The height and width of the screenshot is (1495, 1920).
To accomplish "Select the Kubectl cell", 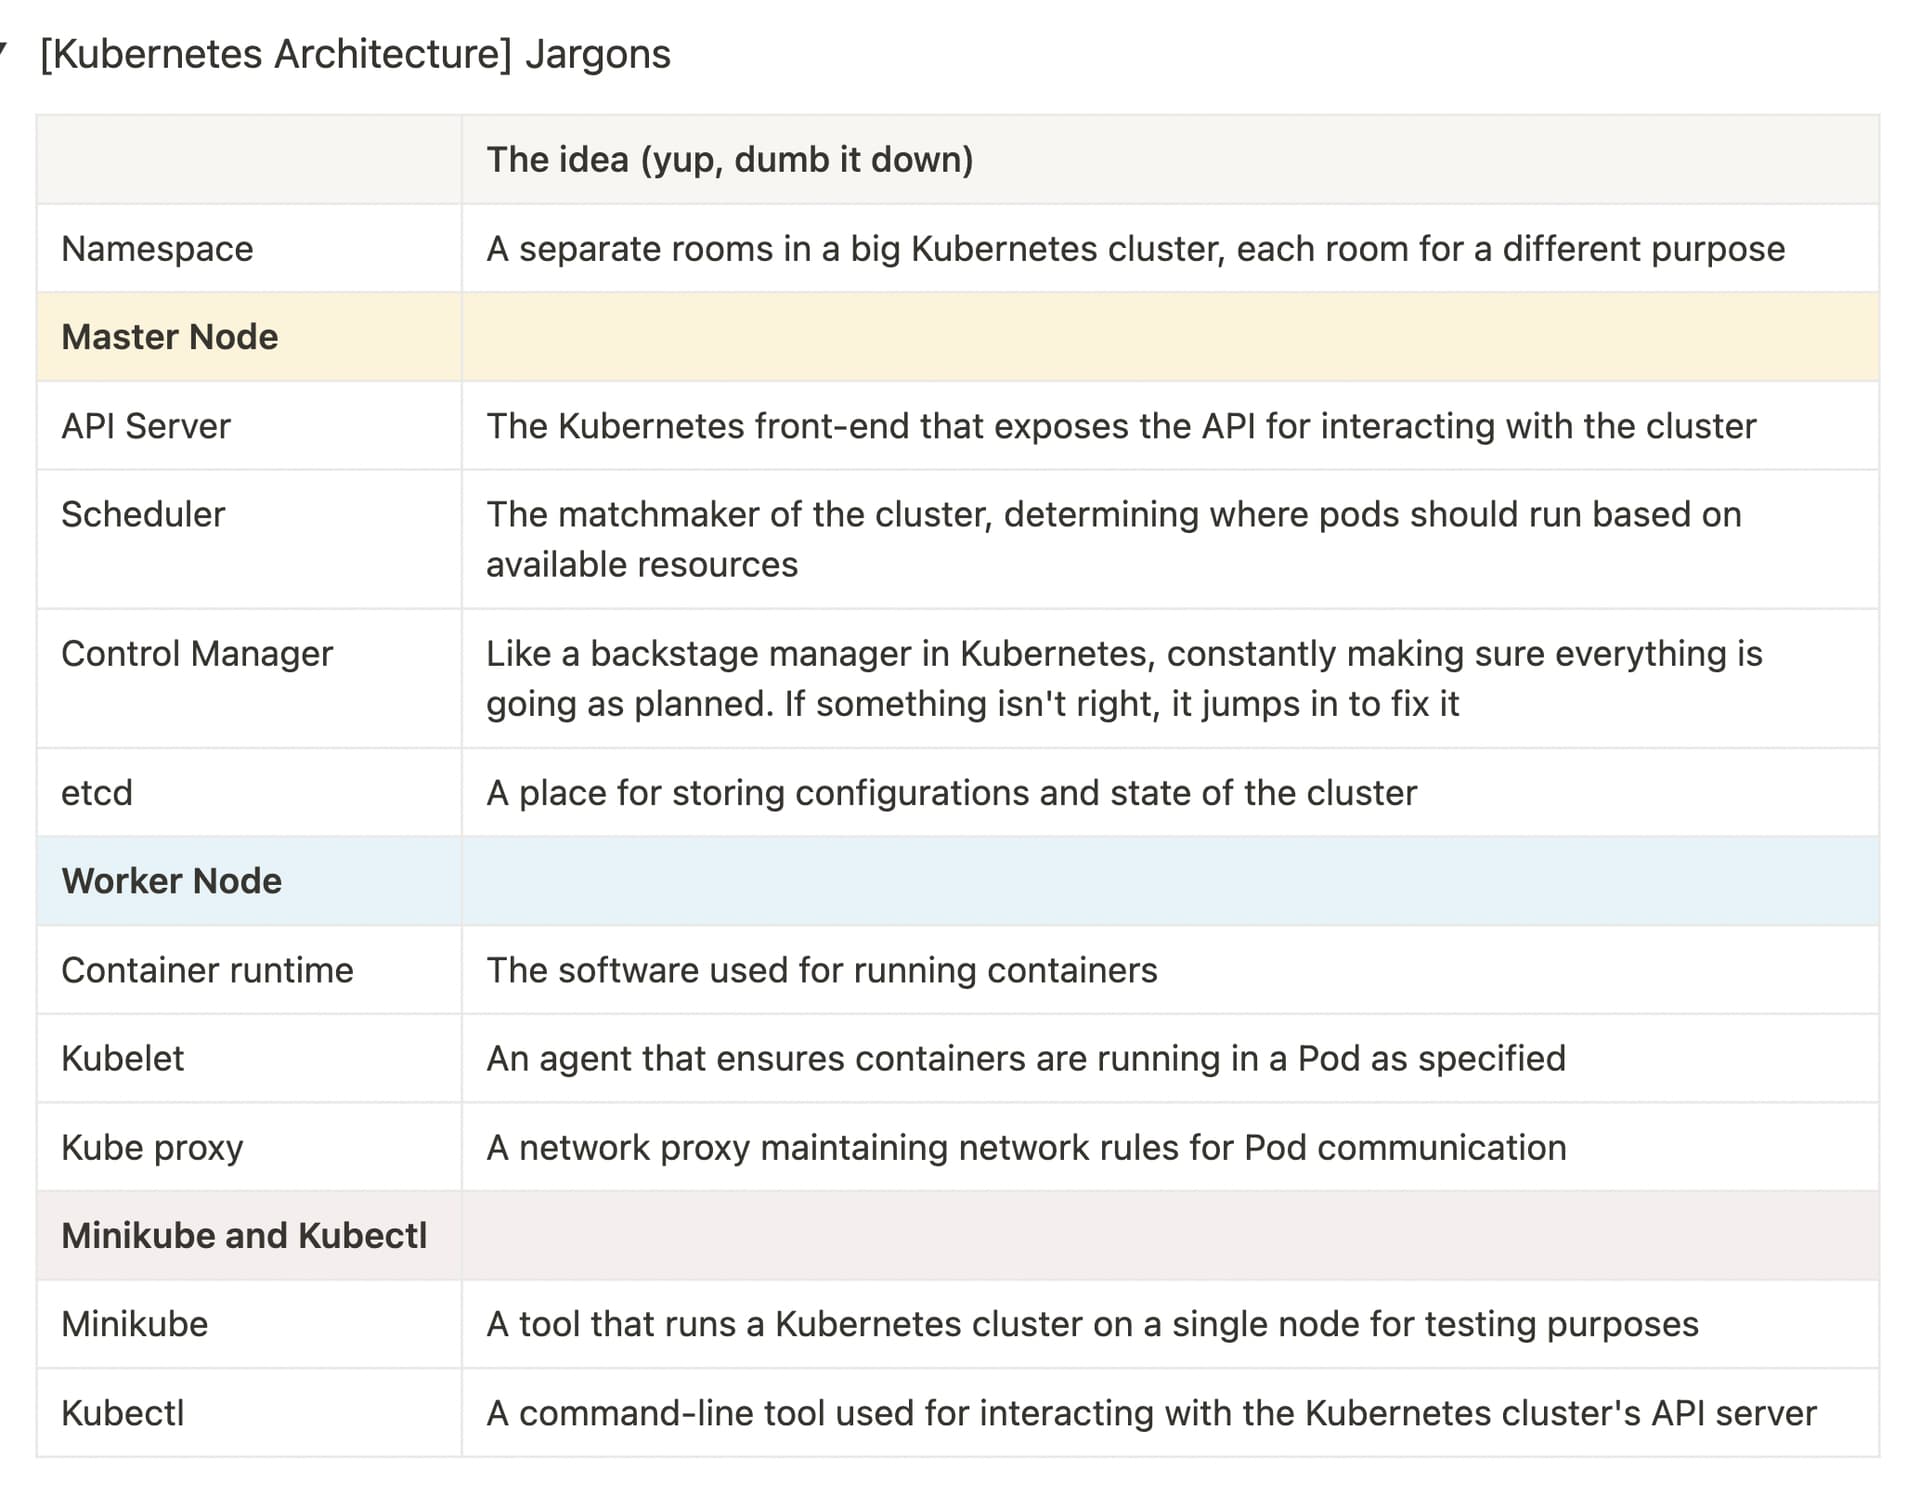I will tap(123, 1413).
